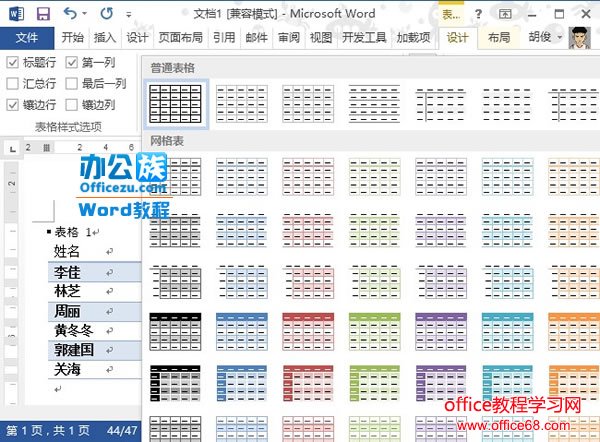This screenshot has height=442, width=600.
Task: Click the Word application icon in title bar
Action: [x=16, y=14]
